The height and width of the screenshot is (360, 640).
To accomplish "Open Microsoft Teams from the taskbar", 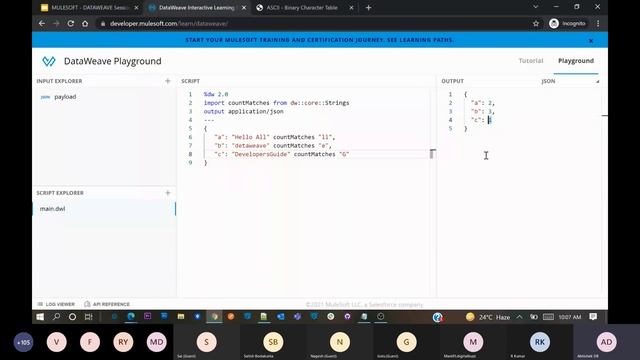I will (x=298, y=316).
